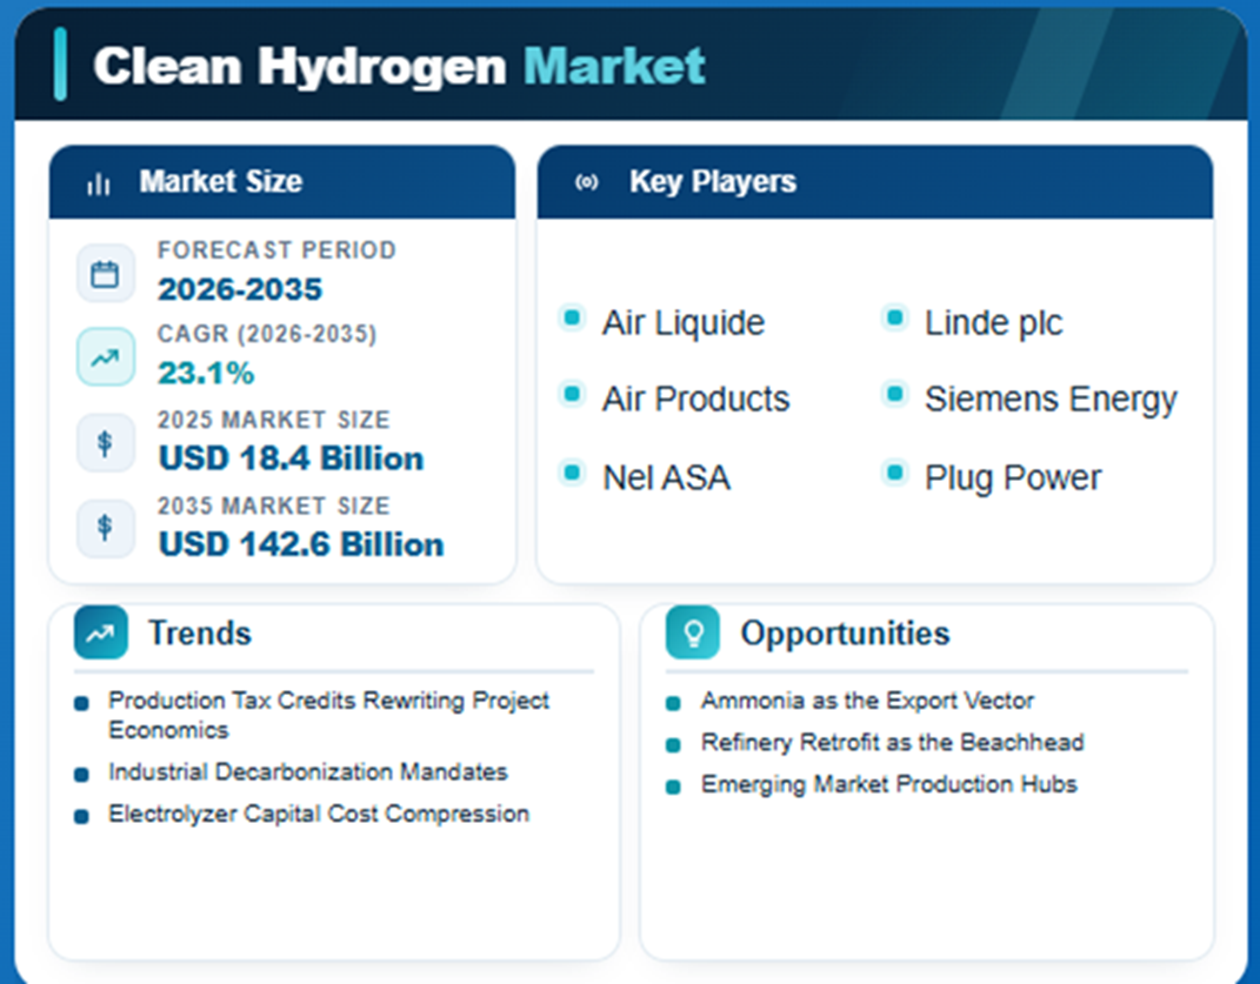Click the Opportunities lightbulb icon

pyautogui.click(x=693, y=632)
